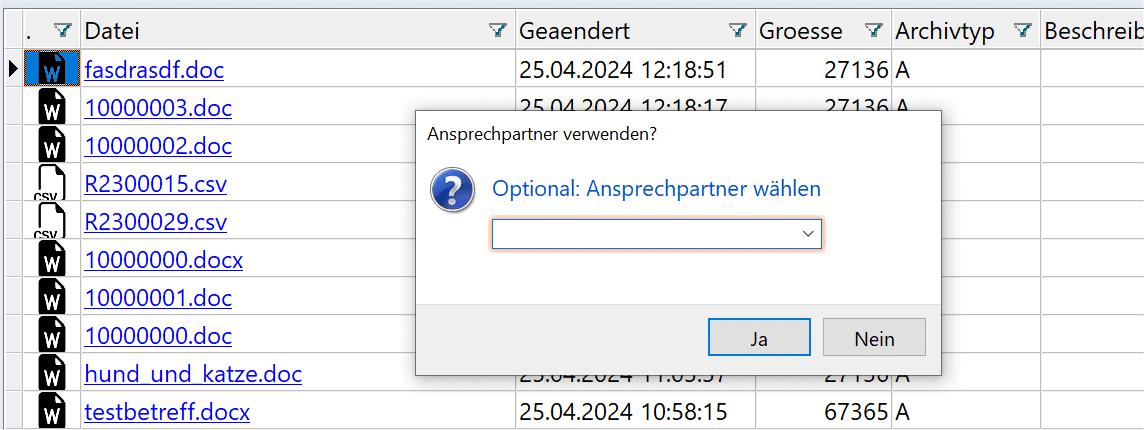Viewport: 1144px width, 430px height.
Task: Open the fasdrasdf.doc link
Action: (154, 70)
